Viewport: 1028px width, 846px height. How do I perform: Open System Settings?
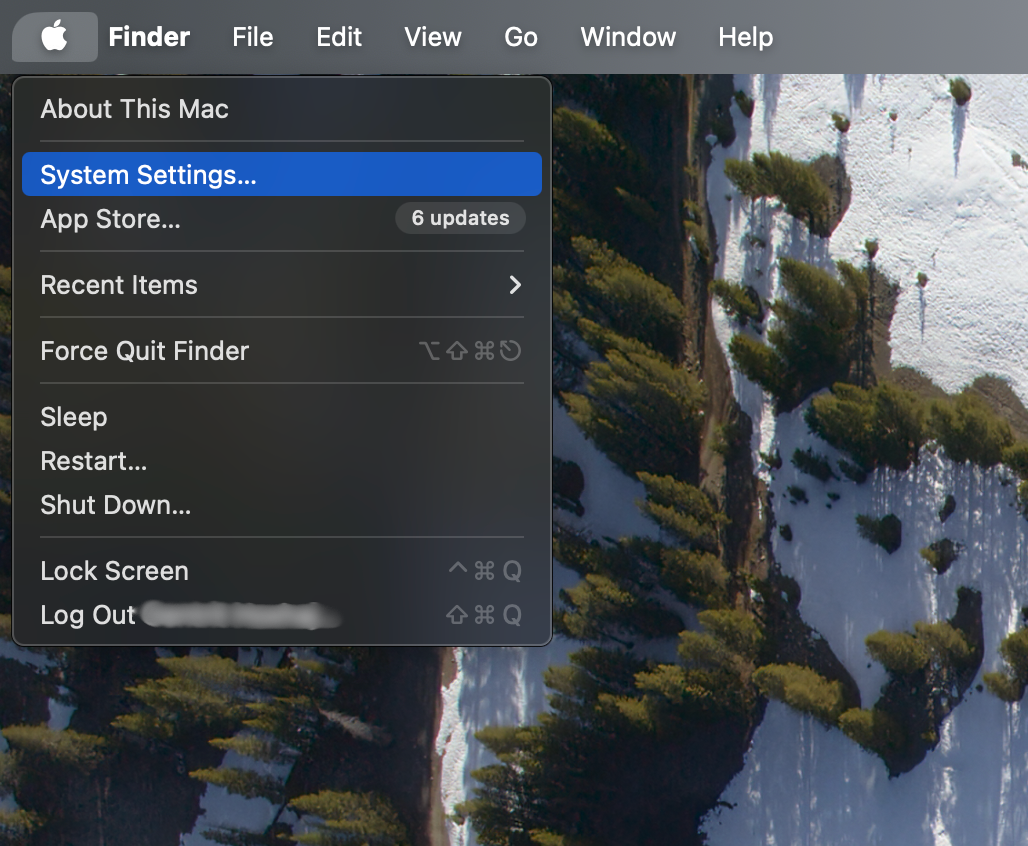(x=150, y=173)
